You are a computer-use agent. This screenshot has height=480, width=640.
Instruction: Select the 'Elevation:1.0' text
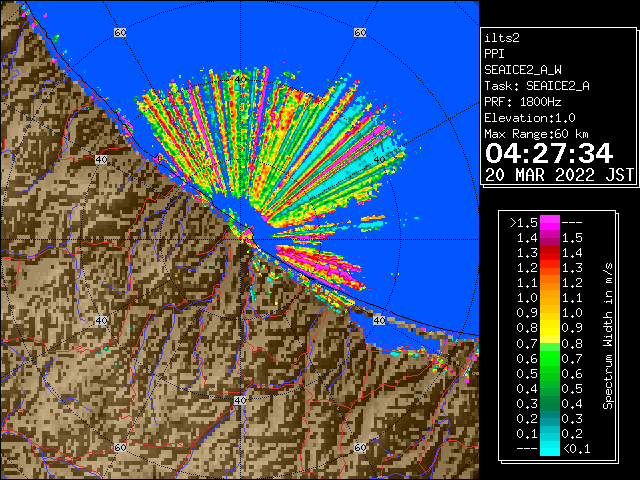click(x=530, y=118)
